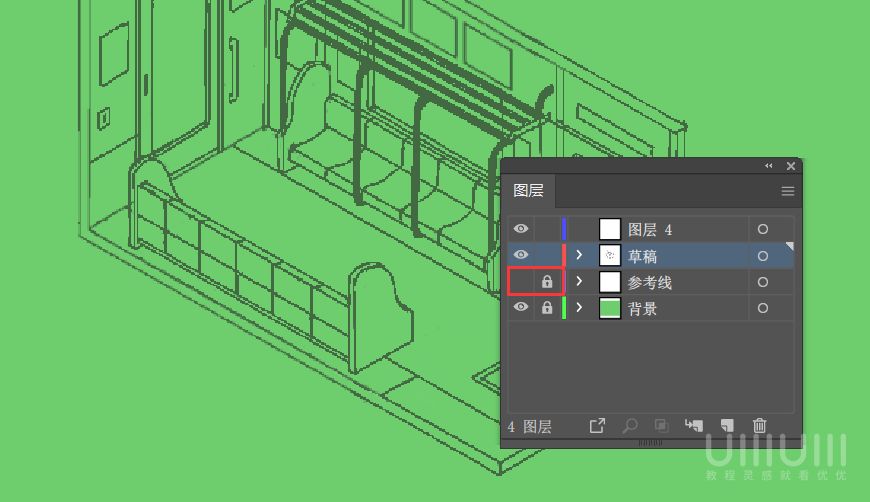This screenshot has width=870, height=502.
Task: Click the Create New Sublayer icon
Action: 694,426
